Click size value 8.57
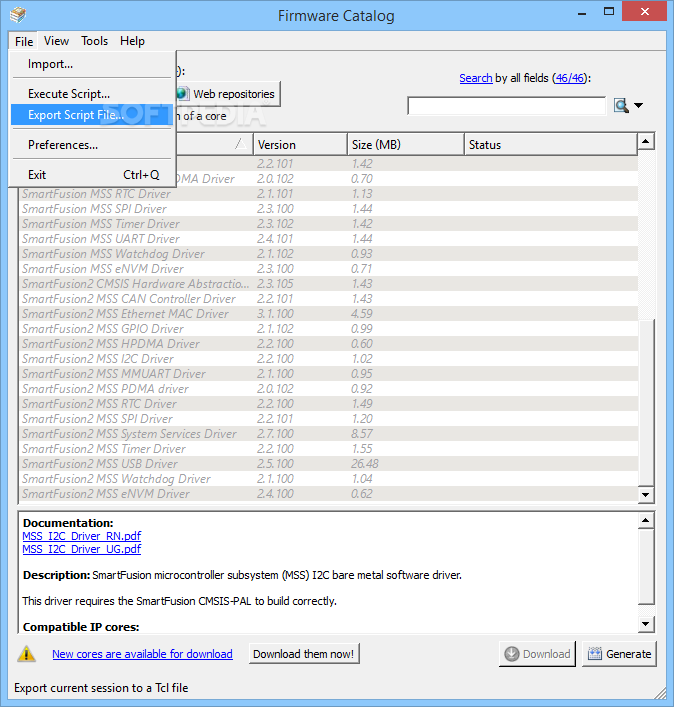This screenshot has height=707, width=674. point(362,434)
